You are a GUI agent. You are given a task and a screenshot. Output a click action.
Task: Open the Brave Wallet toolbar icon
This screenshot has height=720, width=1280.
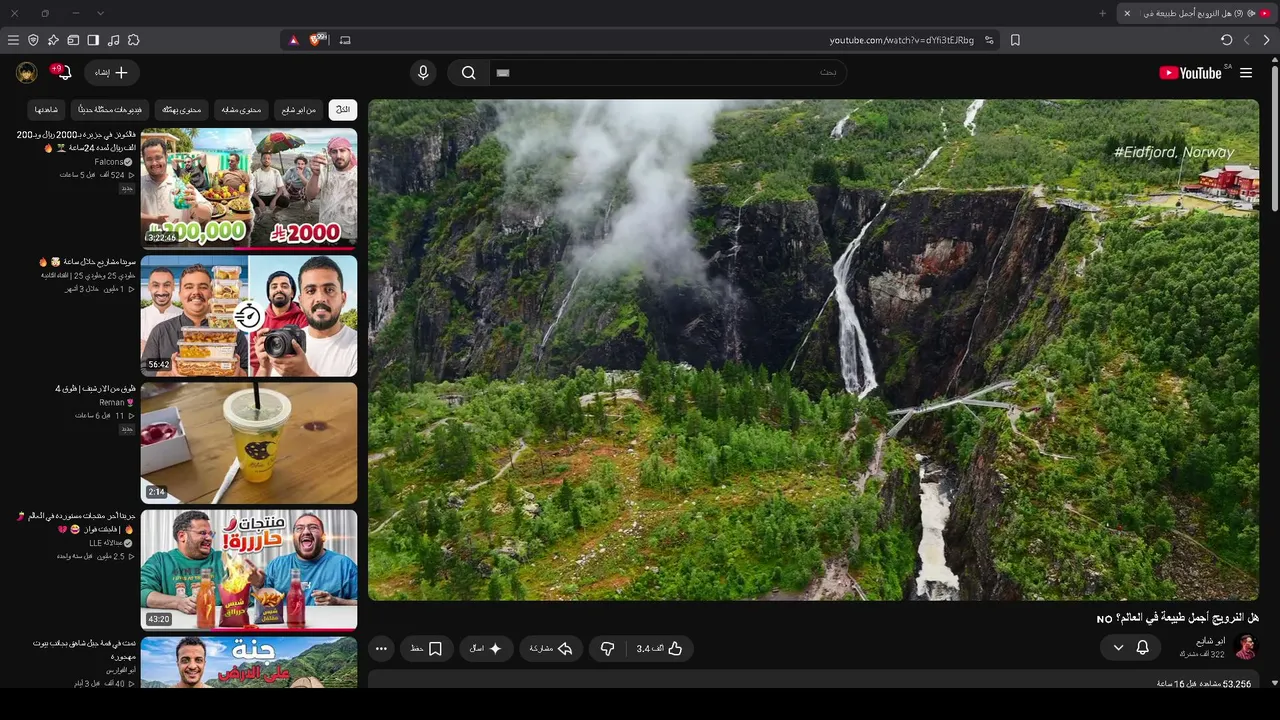click(x=73, y=40)
